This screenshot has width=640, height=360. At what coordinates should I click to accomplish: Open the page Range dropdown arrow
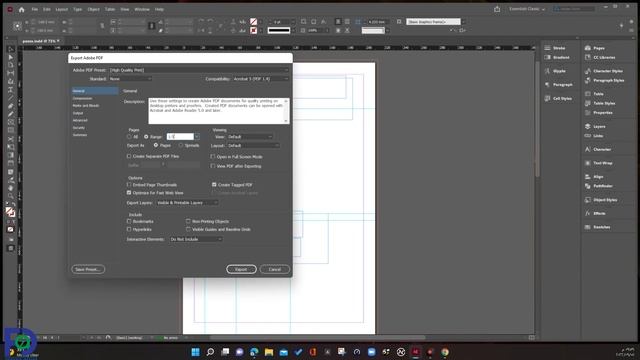[x=197, y=137]
